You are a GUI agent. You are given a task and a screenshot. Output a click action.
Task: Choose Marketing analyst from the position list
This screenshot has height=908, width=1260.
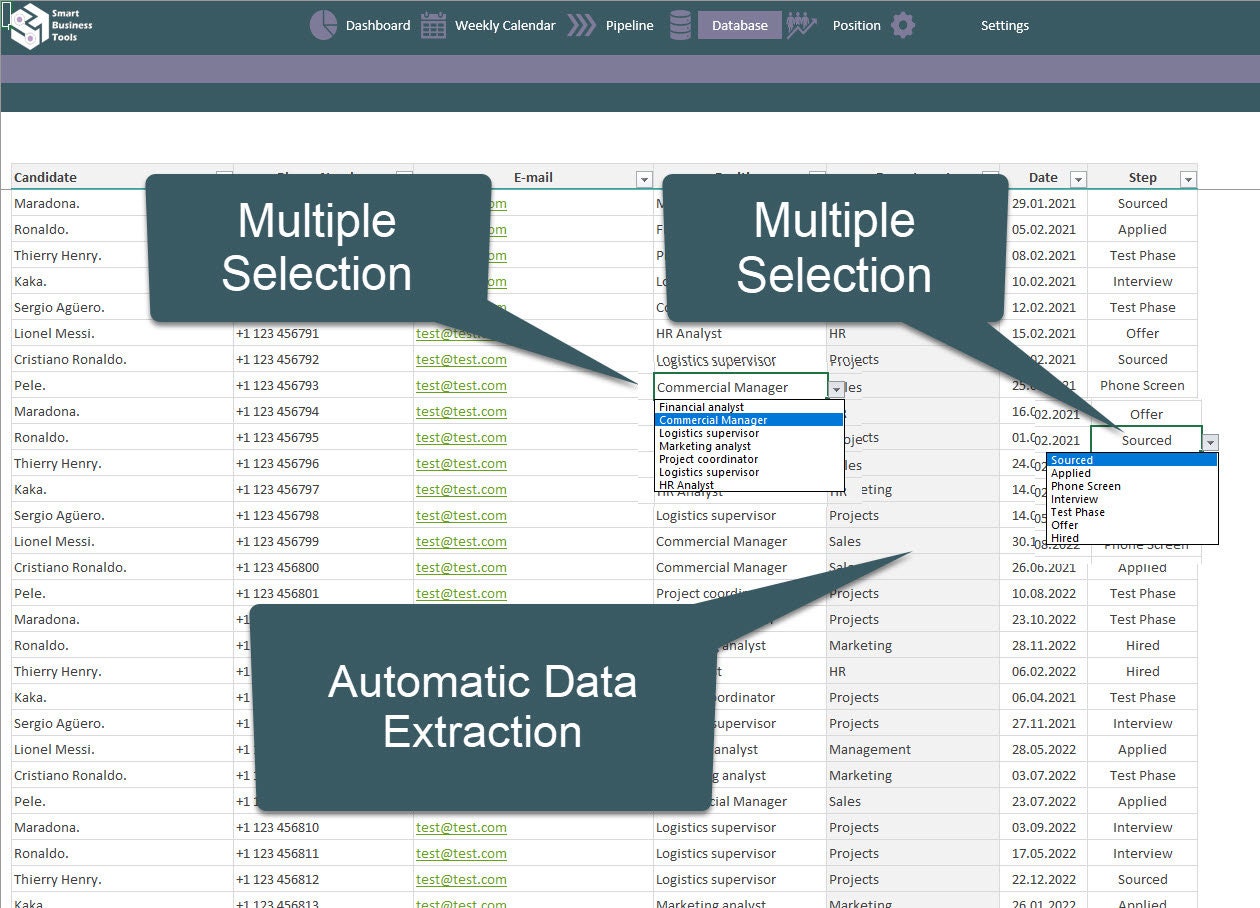coord(749,446)
